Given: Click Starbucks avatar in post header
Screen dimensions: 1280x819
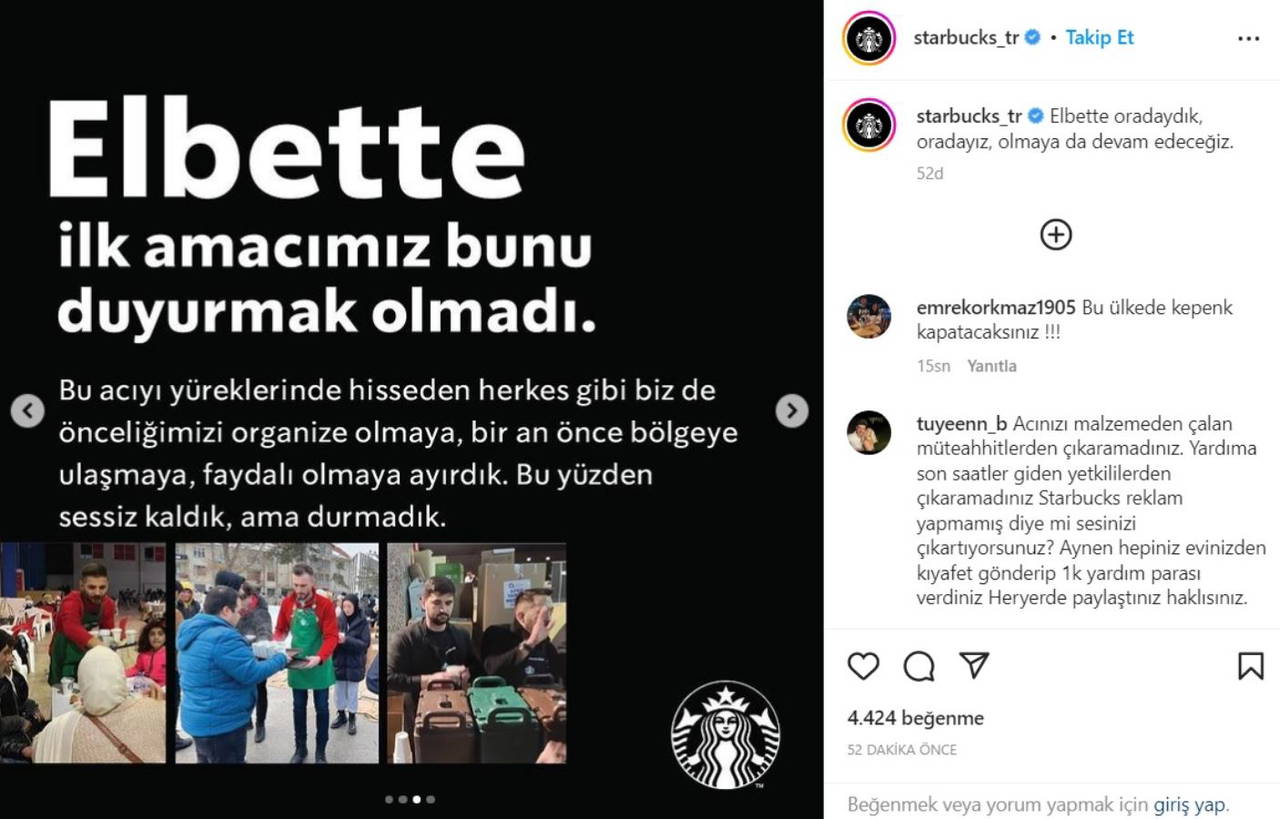Looking at the screenshot, I should coord(869,39).
